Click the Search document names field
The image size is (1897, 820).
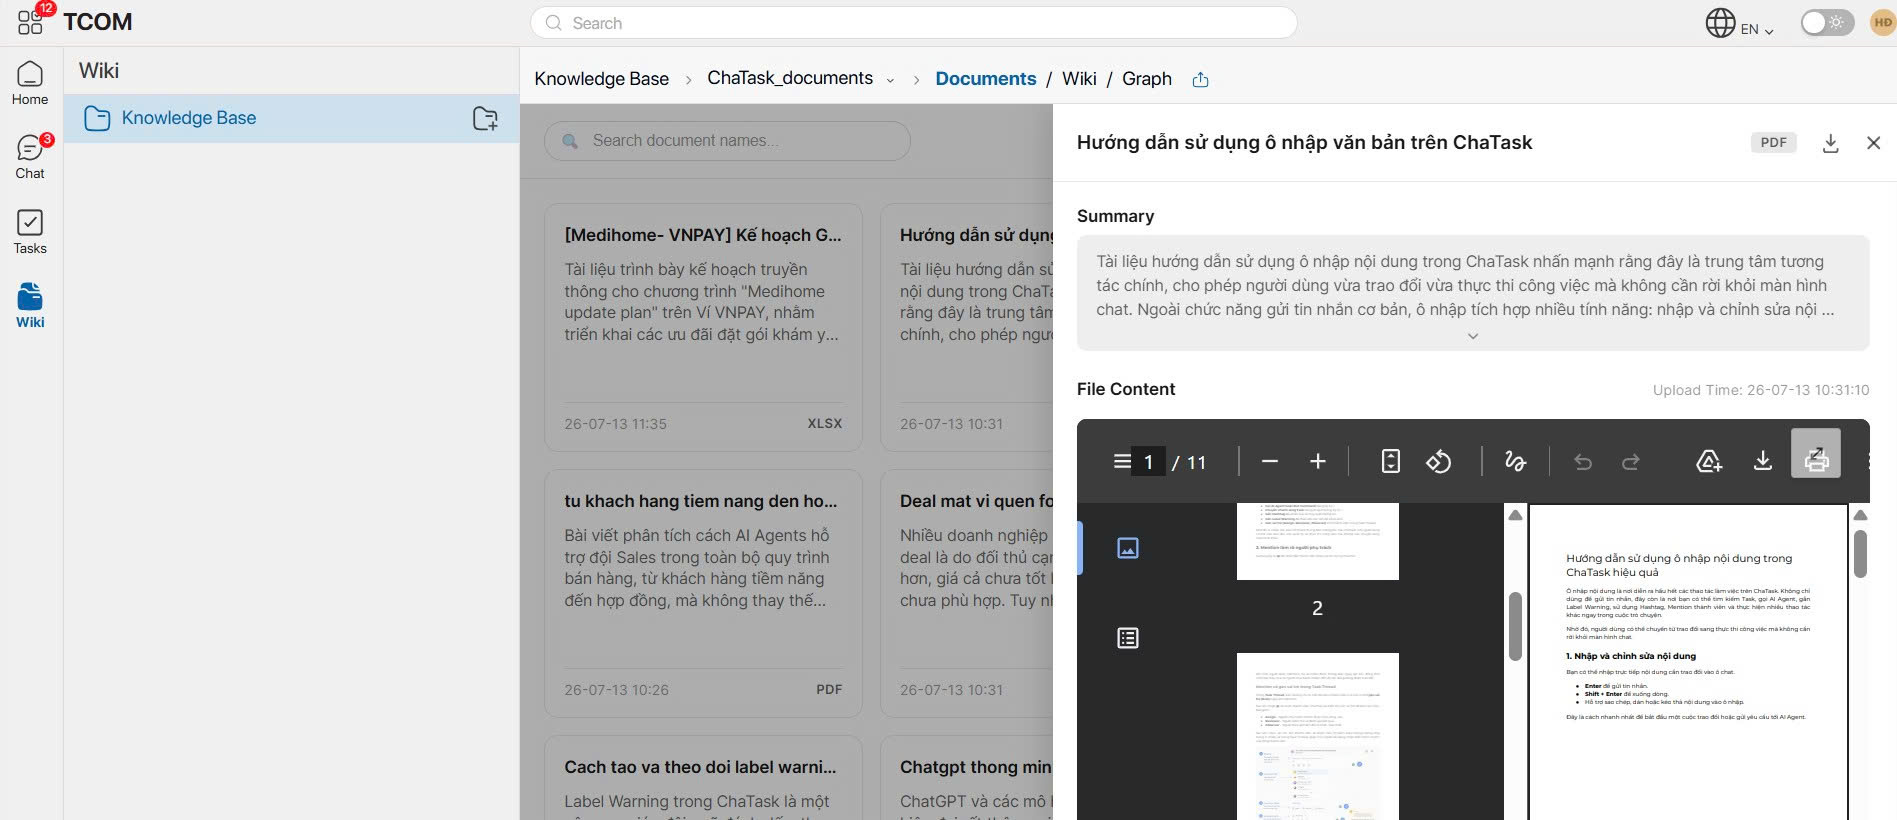(727, 141)
